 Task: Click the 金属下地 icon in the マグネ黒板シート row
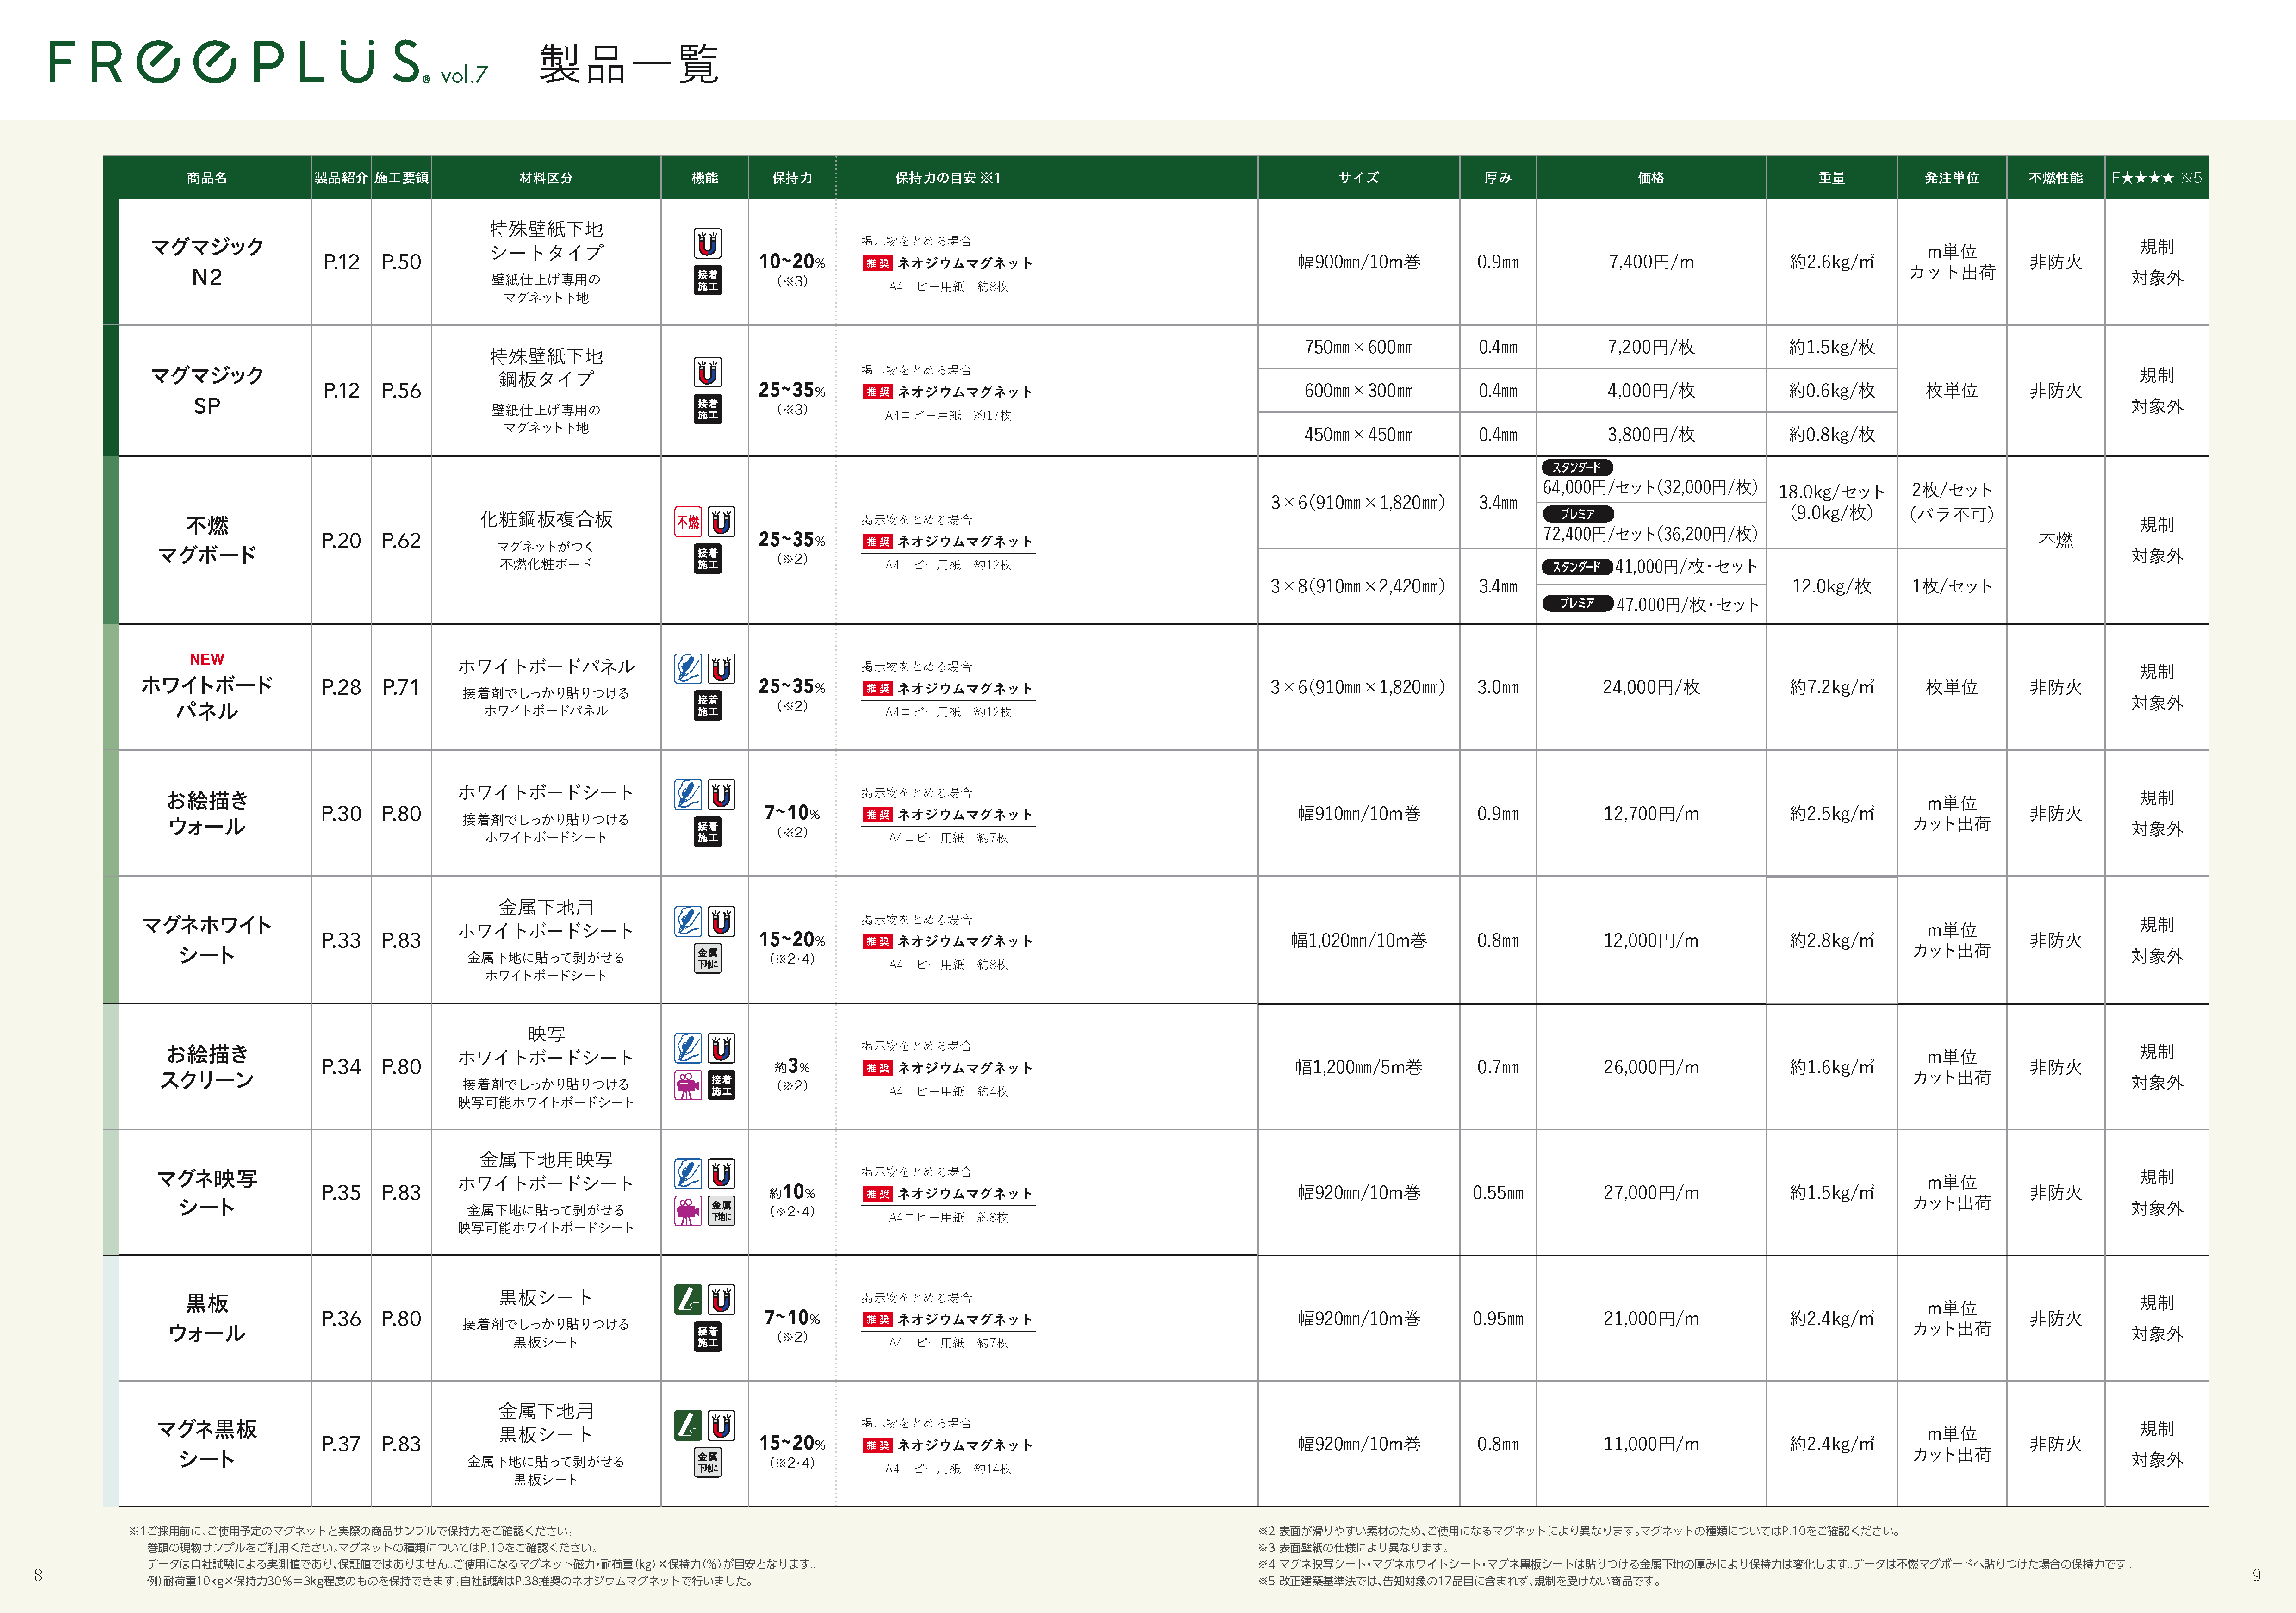tap(707, 1462)
